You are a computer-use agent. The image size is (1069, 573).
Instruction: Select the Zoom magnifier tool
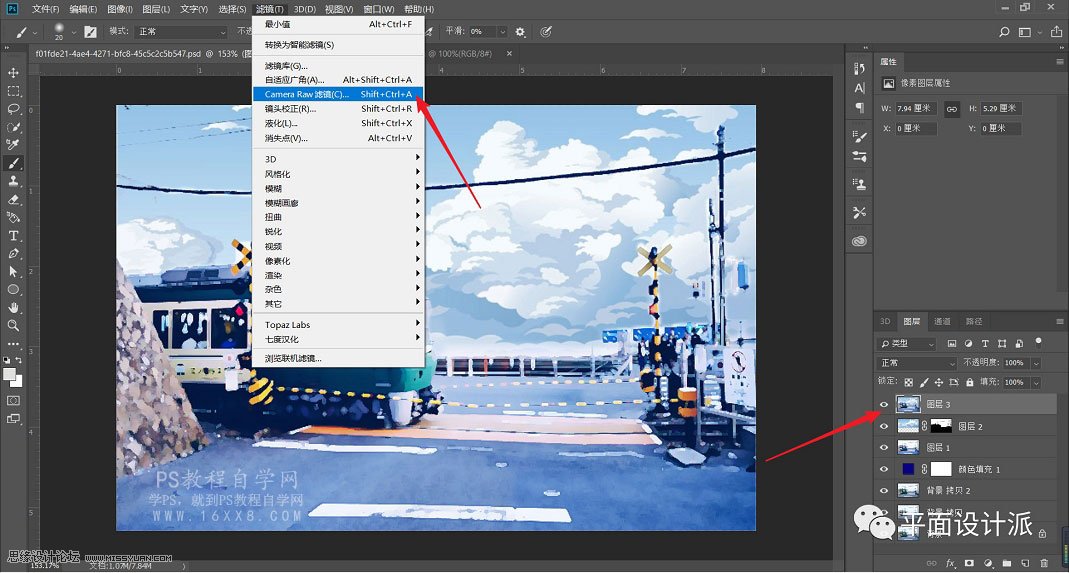13,325
